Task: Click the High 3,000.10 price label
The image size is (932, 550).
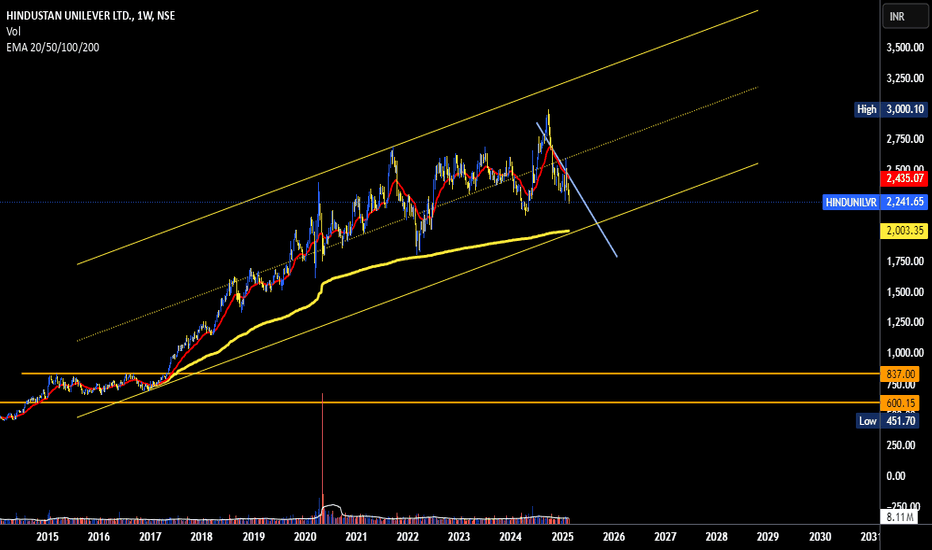Action: pos(890,109)
